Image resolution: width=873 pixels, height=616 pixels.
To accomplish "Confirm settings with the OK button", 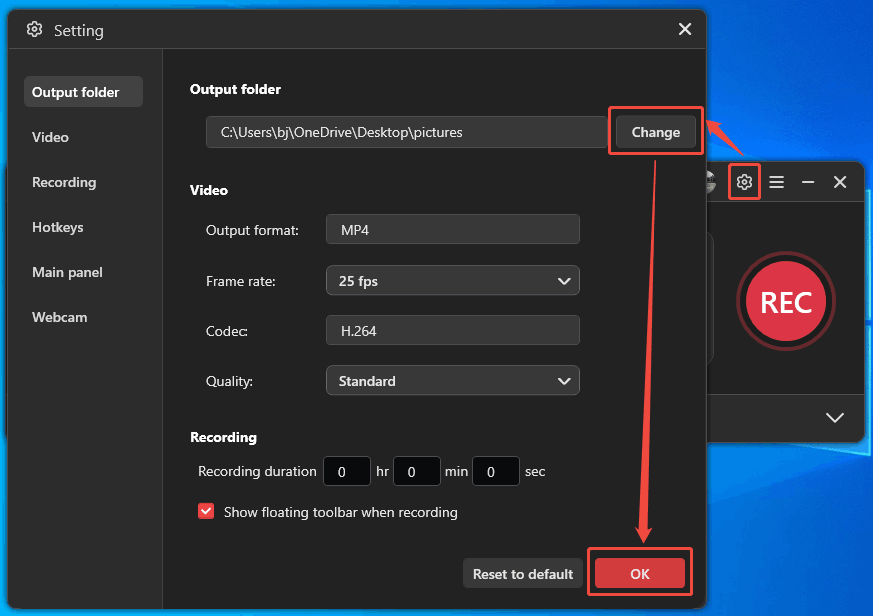I will [x=639, y=573].
